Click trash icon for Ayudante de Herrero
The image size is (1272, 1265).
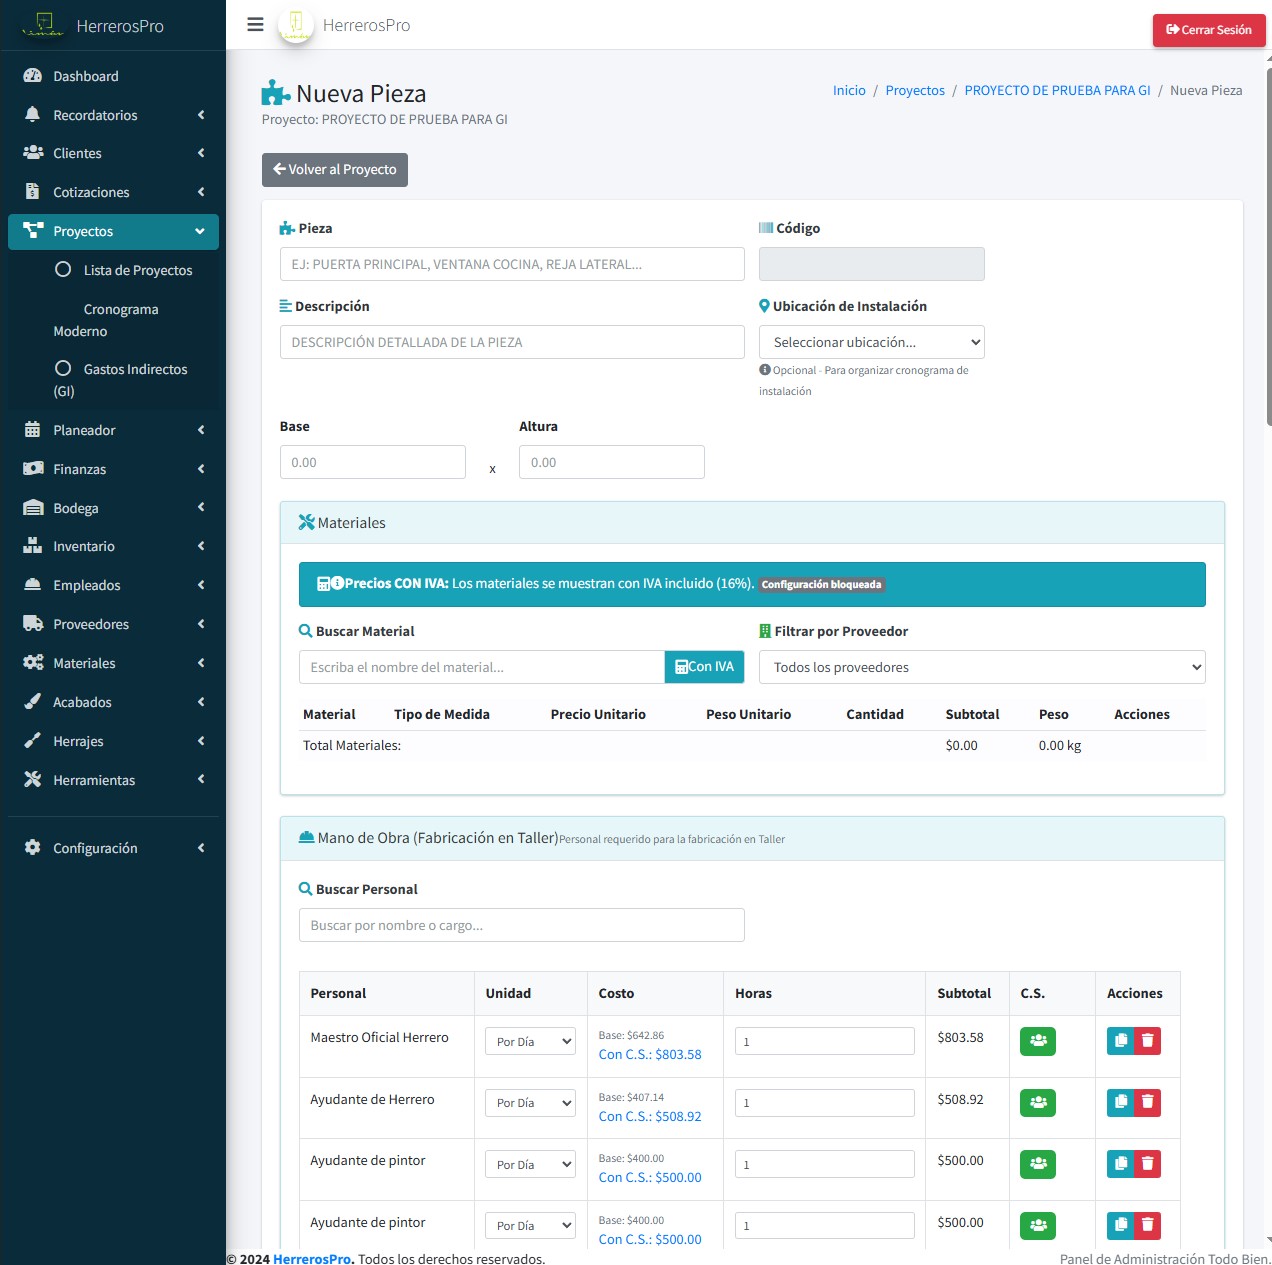point(1148,1102)
